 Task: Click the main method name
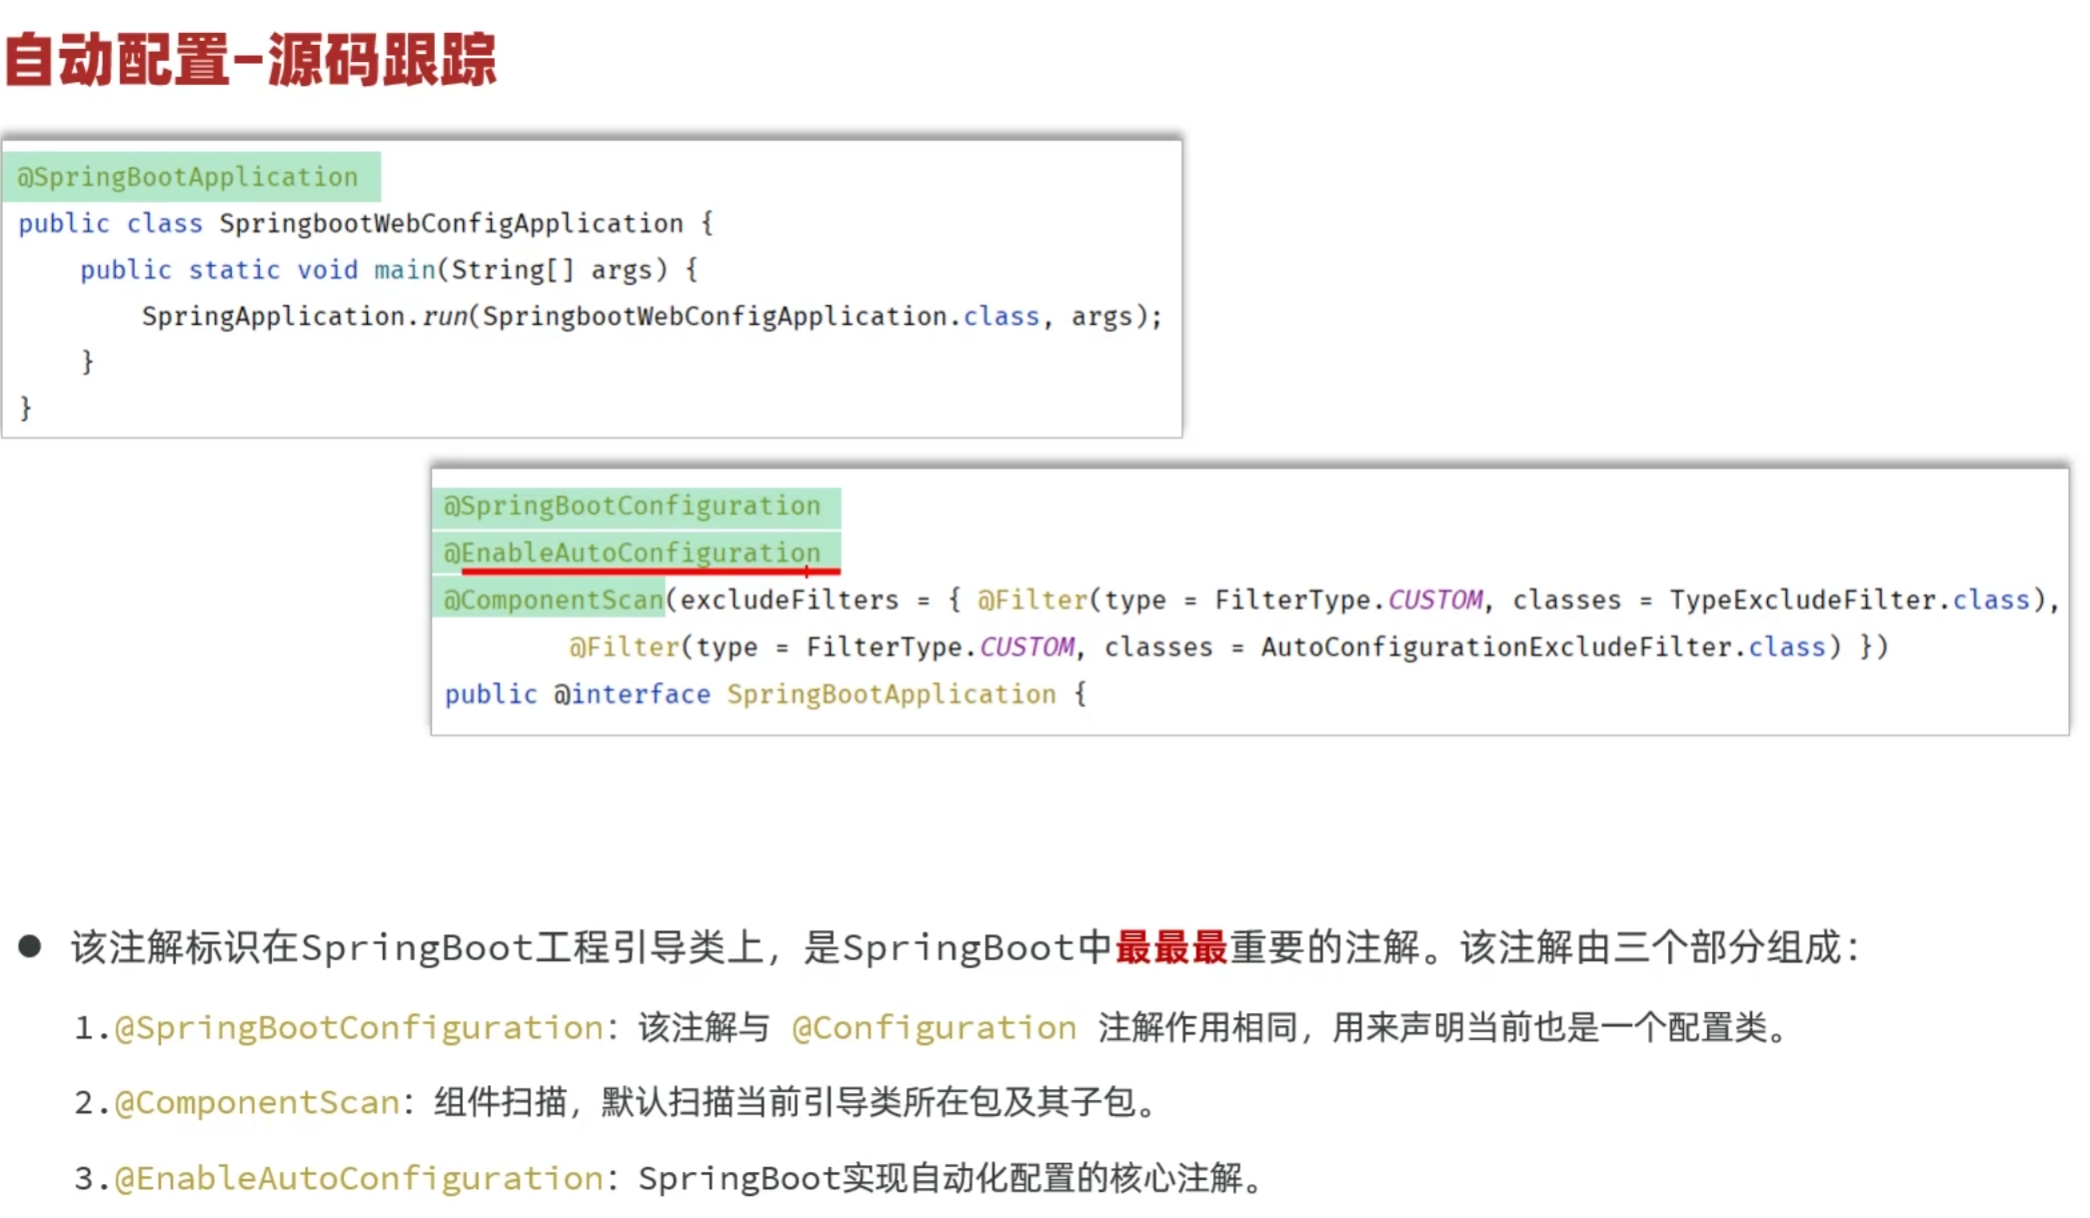[x=404, y=270]
